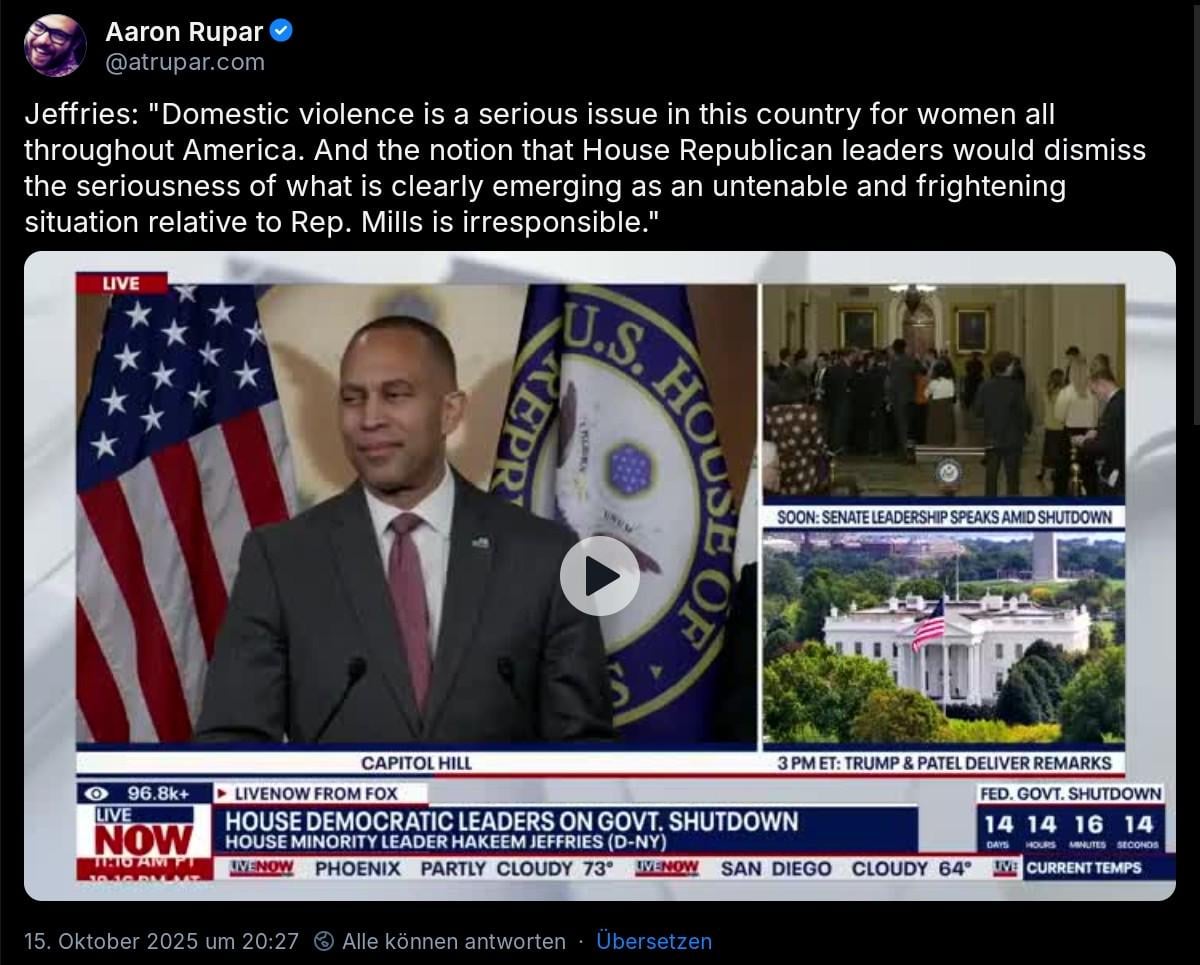Viewport: 1200px width, 965px height.
Task: Play the Jeffries press conference video
Action: pyautogui.click(x=599, y=576)
